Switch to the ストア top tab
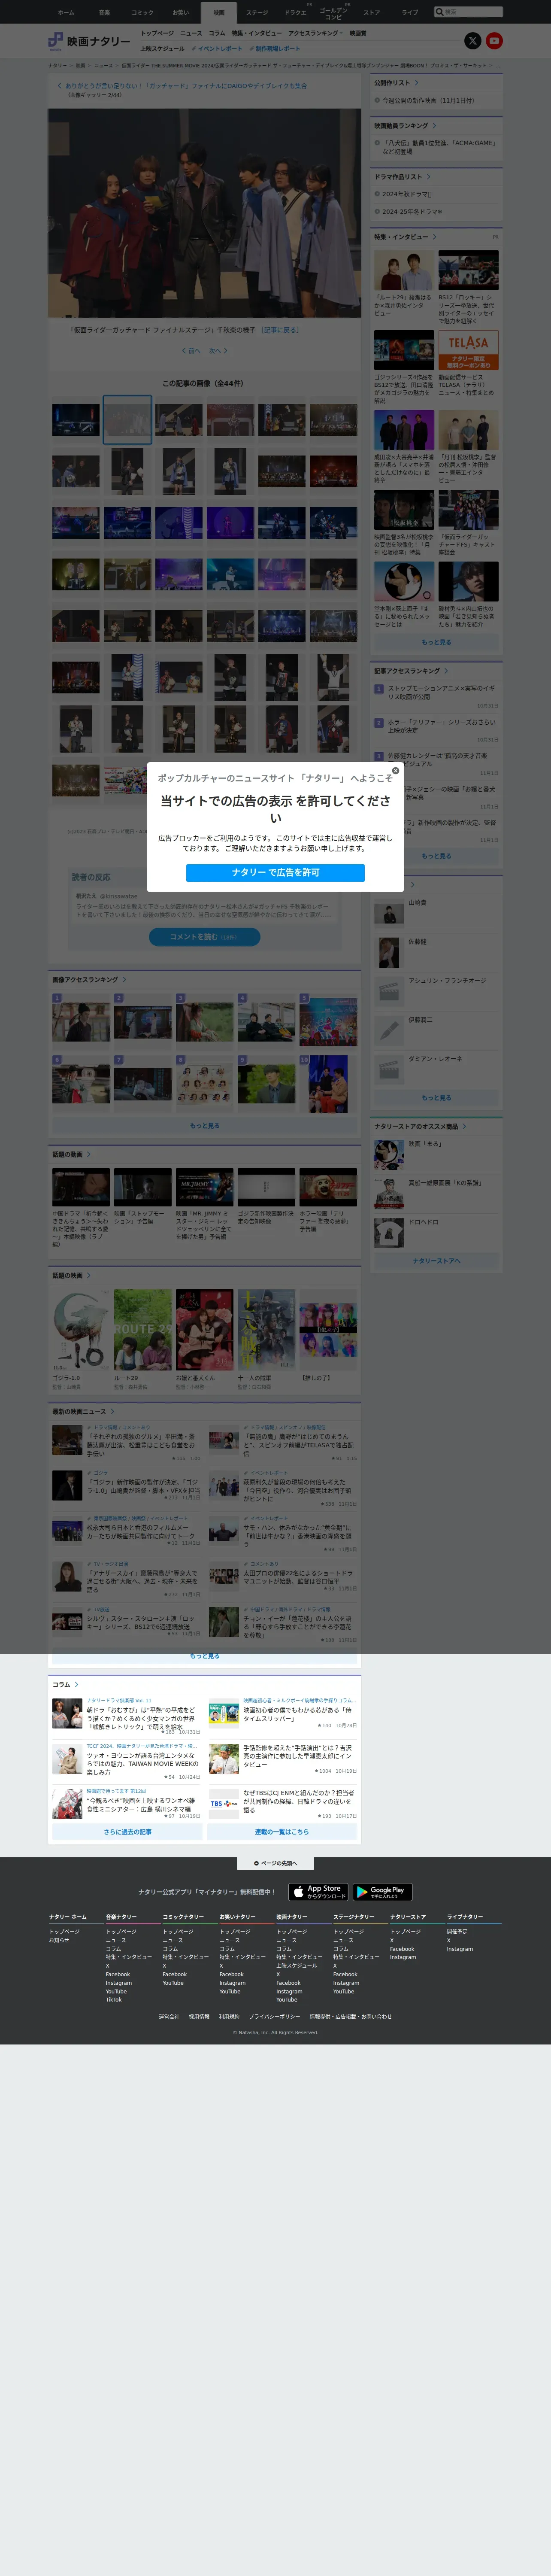 [x=371, y=13]
